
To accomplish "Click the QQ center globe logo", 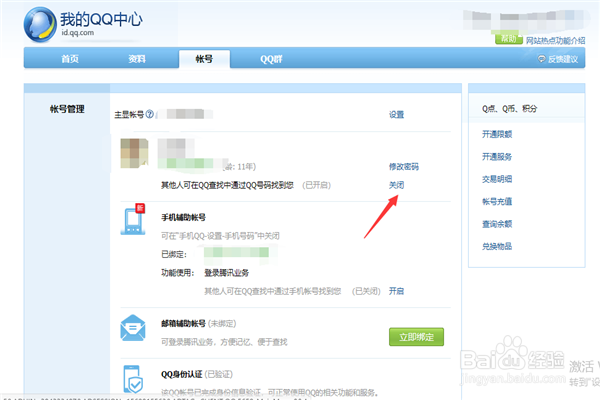I will [40, 25].
